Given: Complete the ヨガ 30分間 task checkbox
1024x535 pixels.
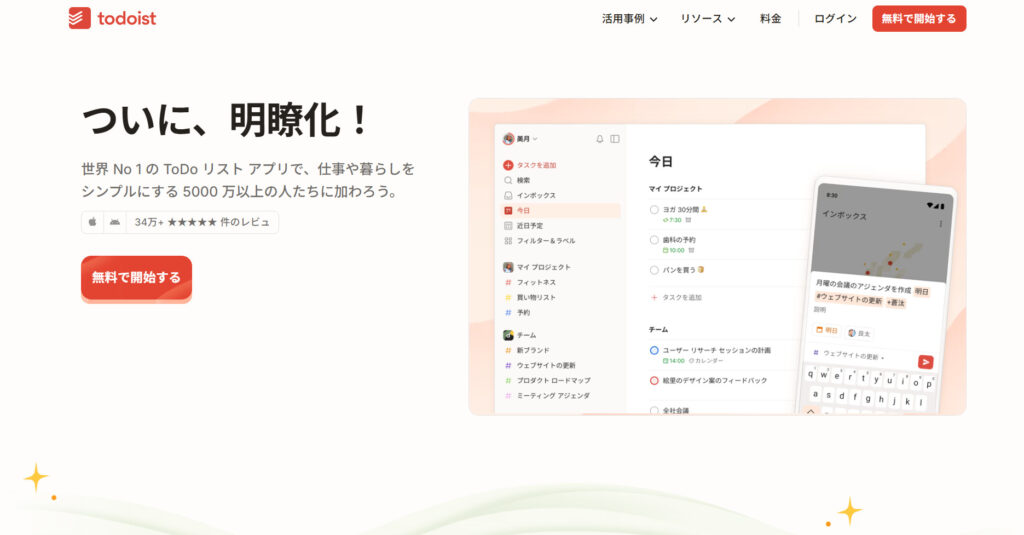Looking at the screenshot, I should point(654,210).
